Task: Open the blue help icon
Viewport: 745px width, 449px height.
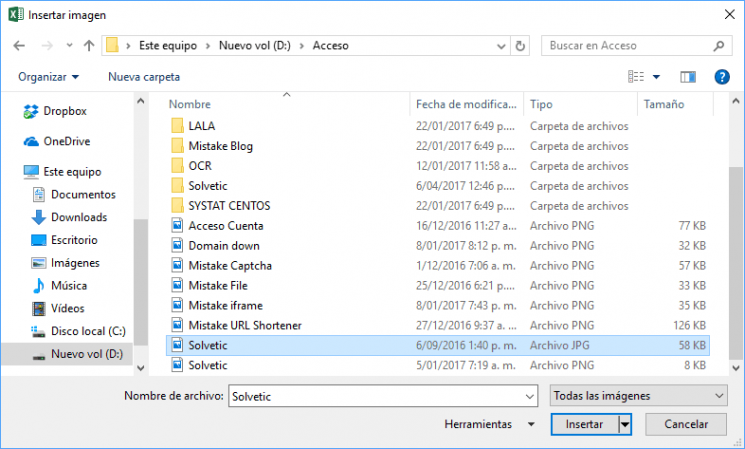Action: click(x=722, y=76)
